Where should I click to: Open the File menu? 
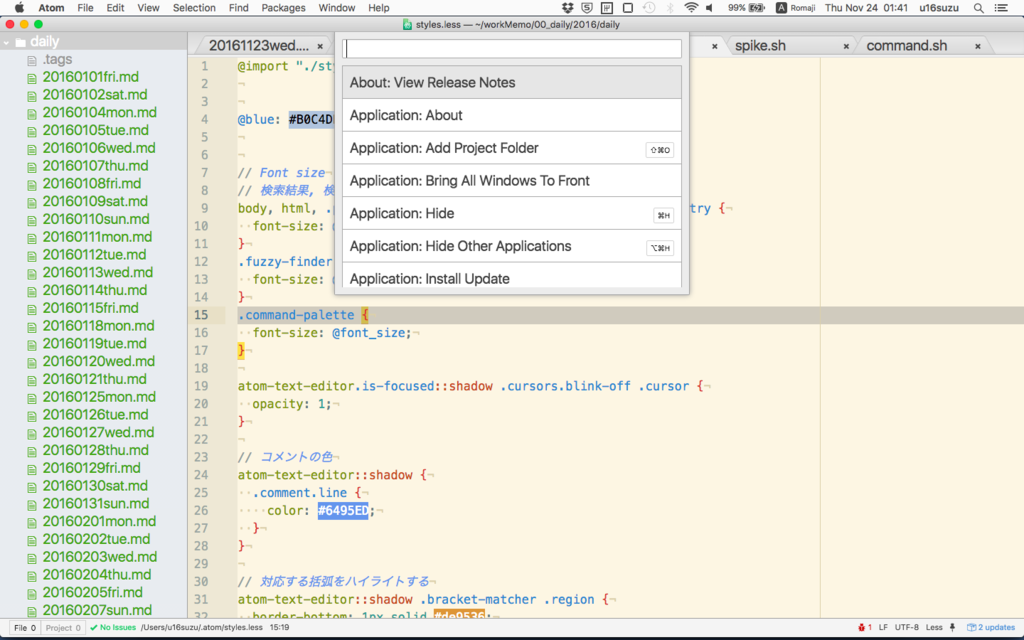(85, 8)
